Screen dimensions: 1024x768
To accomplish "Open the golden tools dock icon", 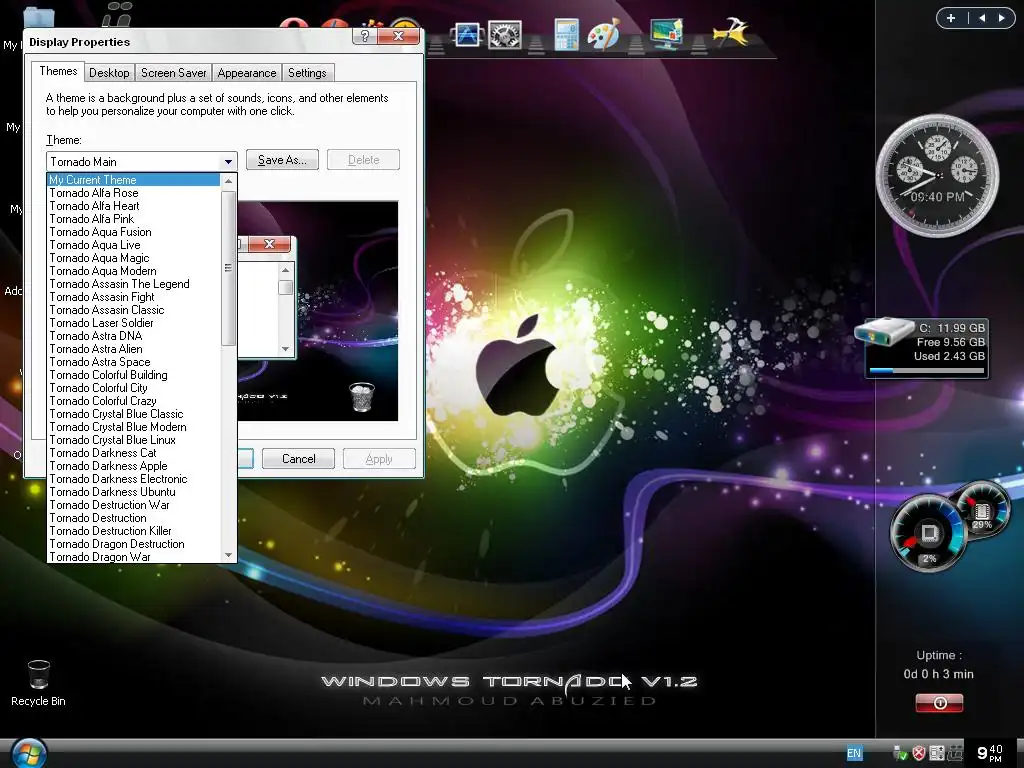I will [731, 32].
